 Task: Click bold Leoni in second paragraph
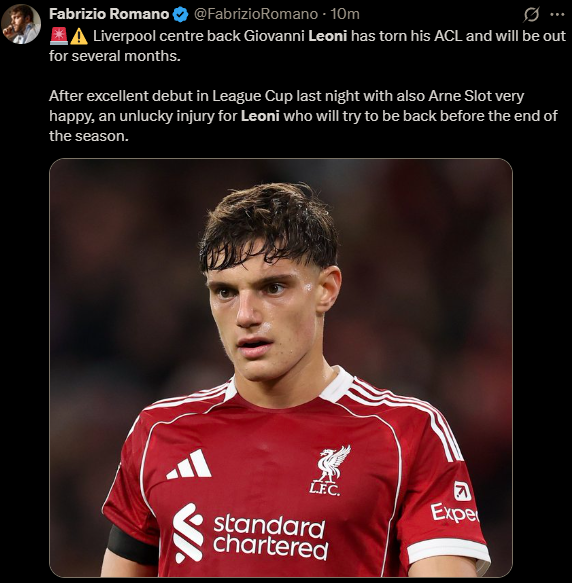pyautogui.click(x=260, y=116)
